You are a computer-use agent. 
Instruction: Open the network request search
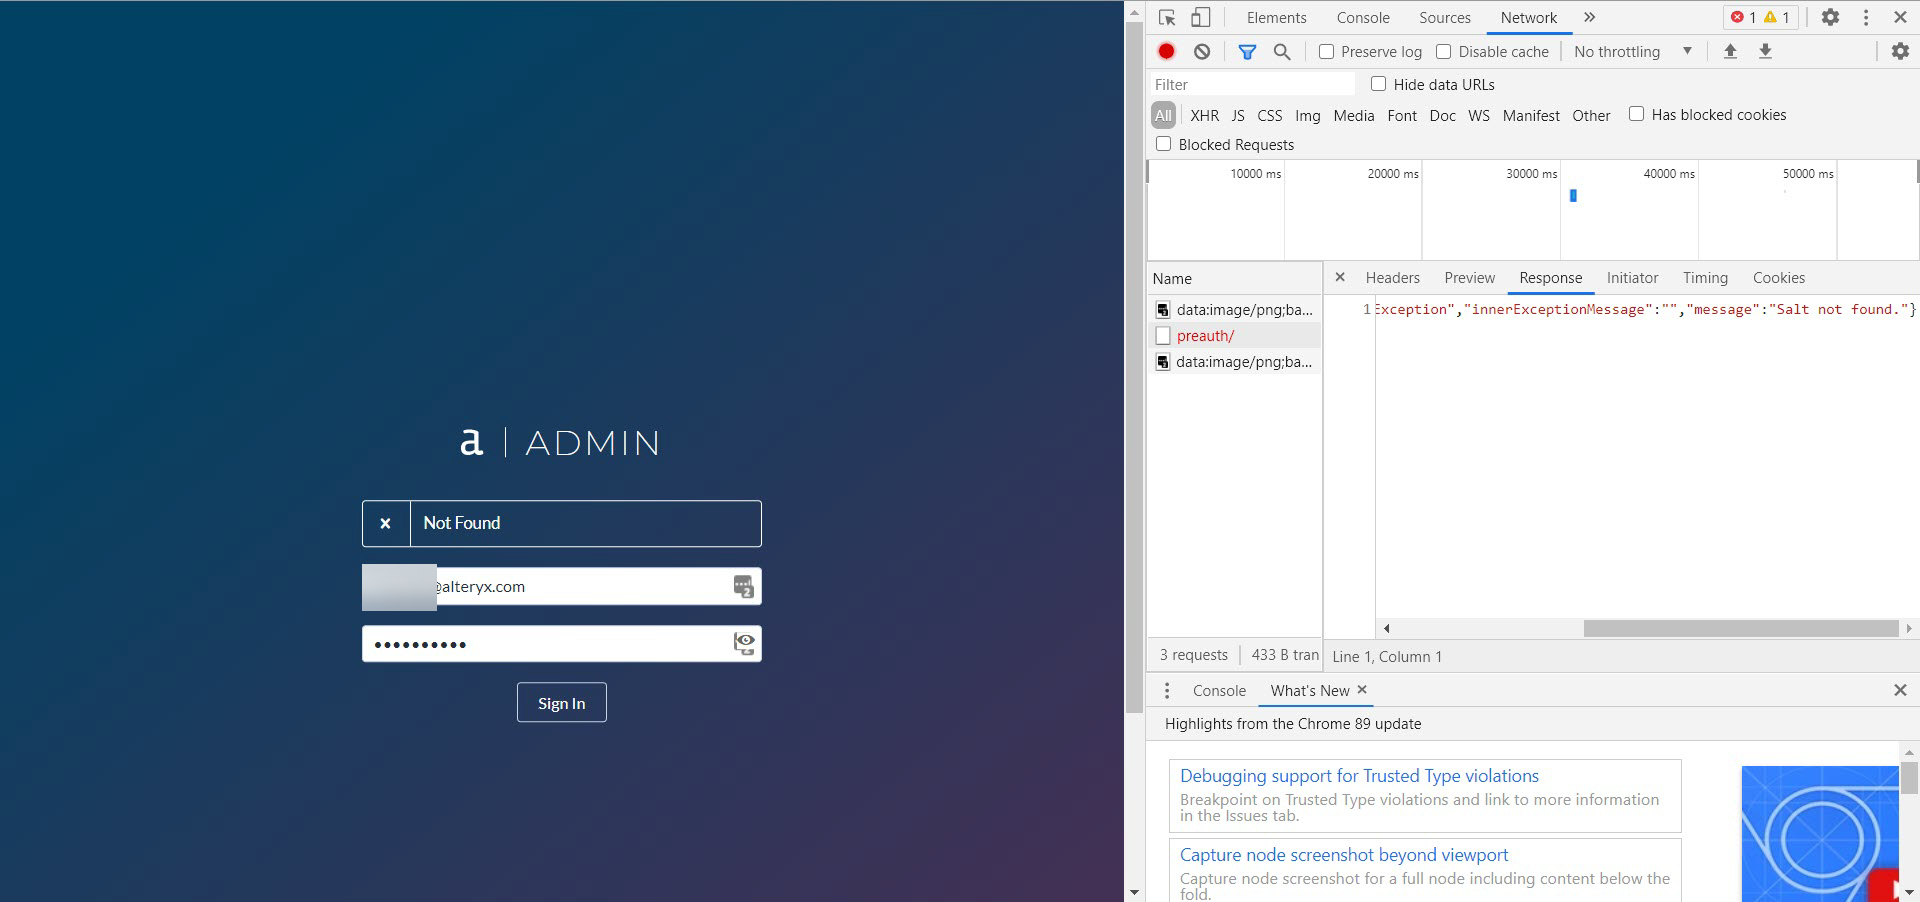point(1283,51)
